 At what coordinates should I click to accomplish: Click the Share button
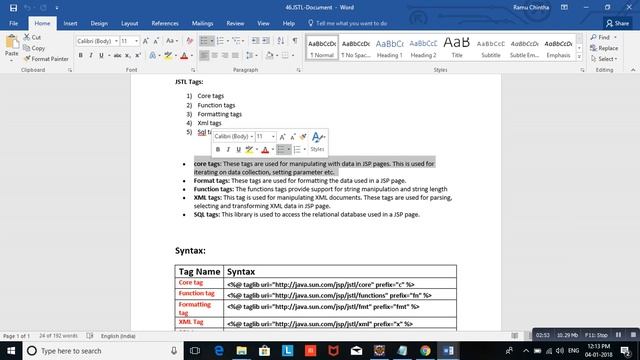click(x=617, y=23)
